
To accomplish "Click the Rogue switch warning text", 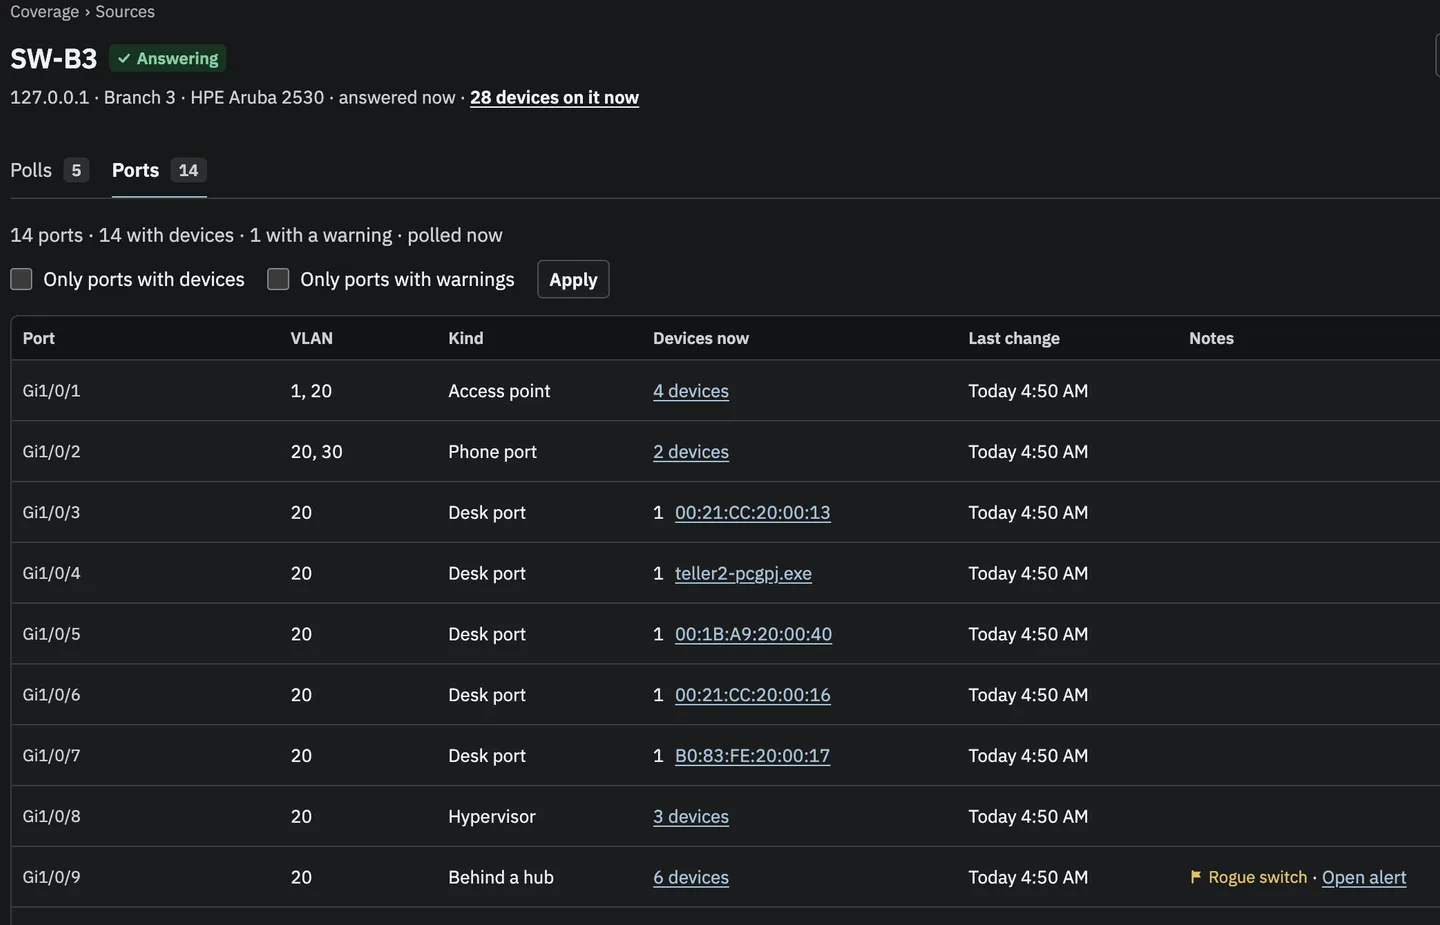I will click(1258, 877).
